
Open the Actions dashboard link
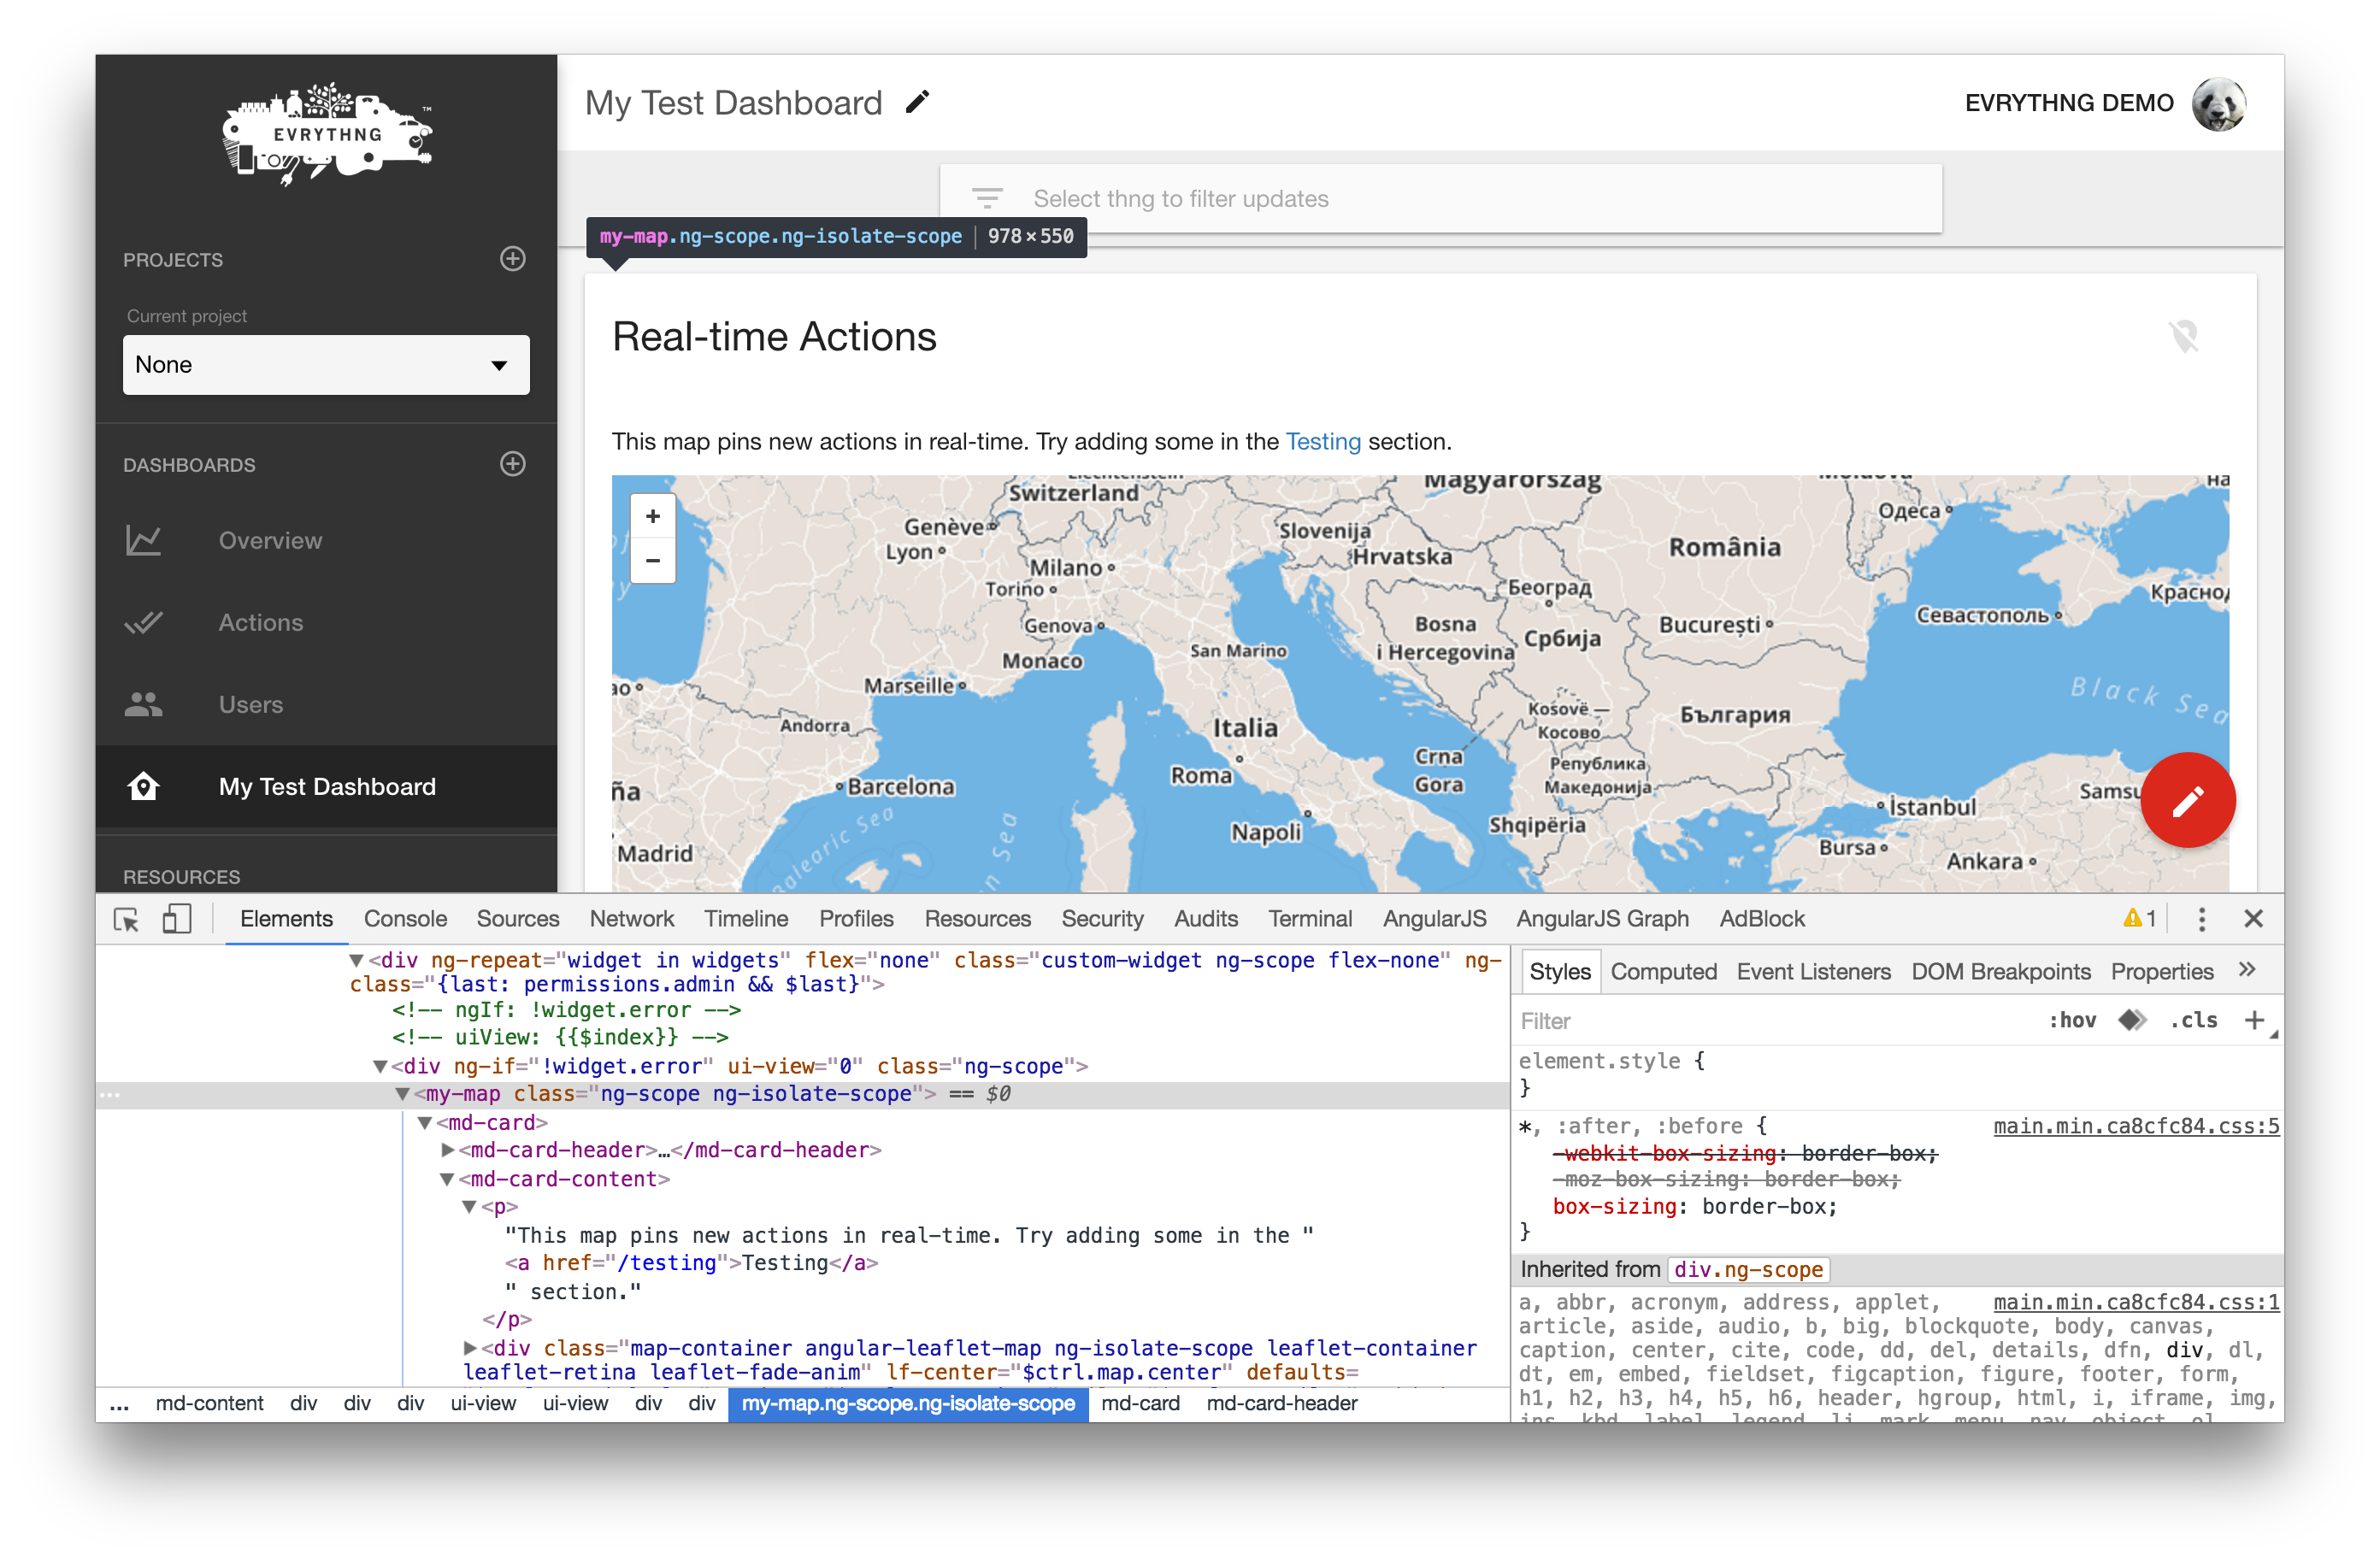coord(260,622)
